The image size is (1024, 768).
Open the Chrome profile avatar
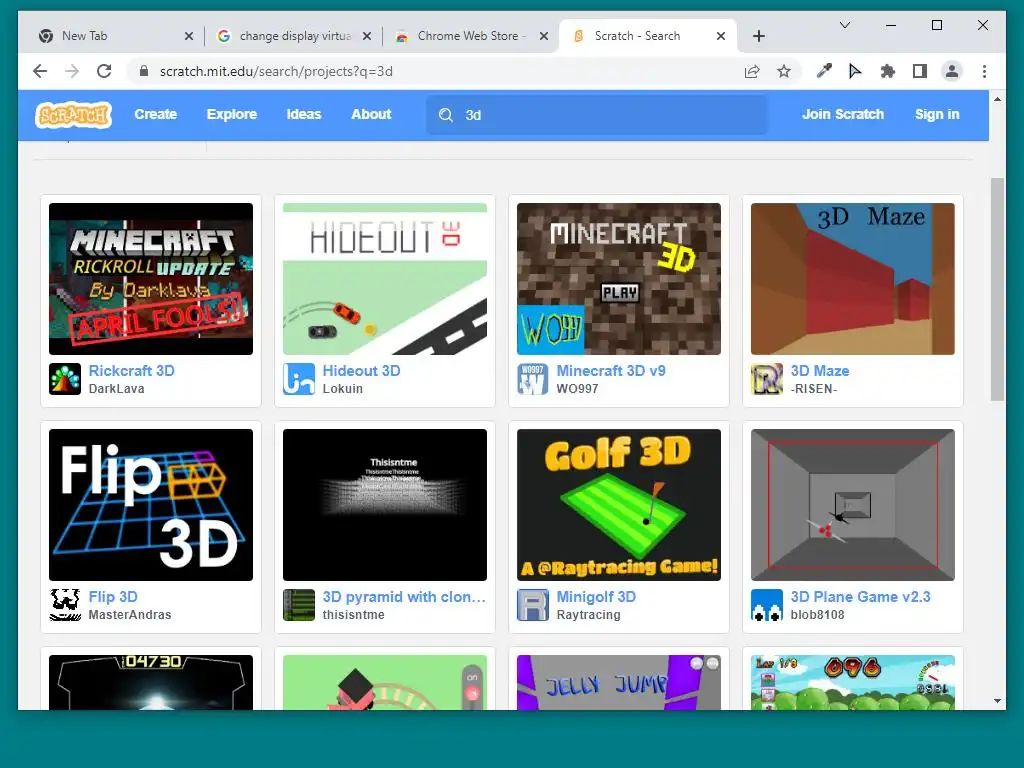tap(952, 71)
